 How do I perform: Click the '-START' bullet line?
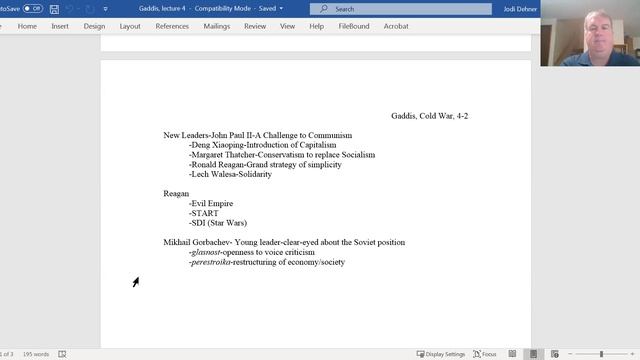click(203, 213)
